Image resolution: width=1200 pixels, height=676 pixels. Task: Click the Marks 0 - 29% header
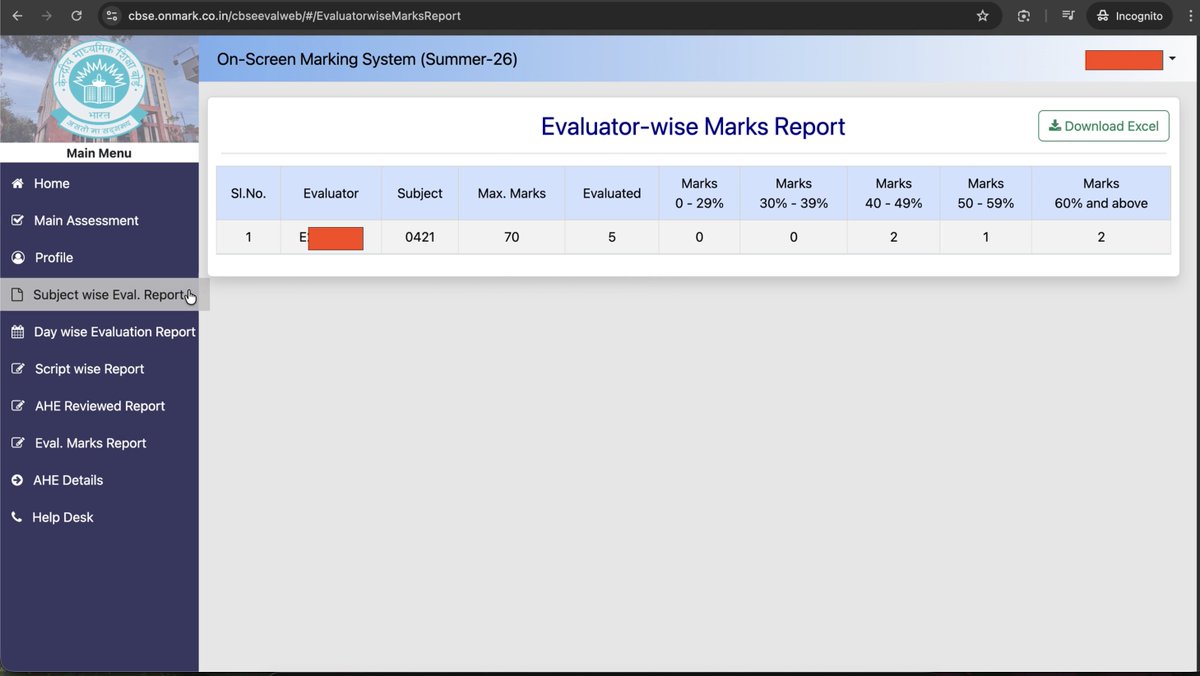[699, 193]
